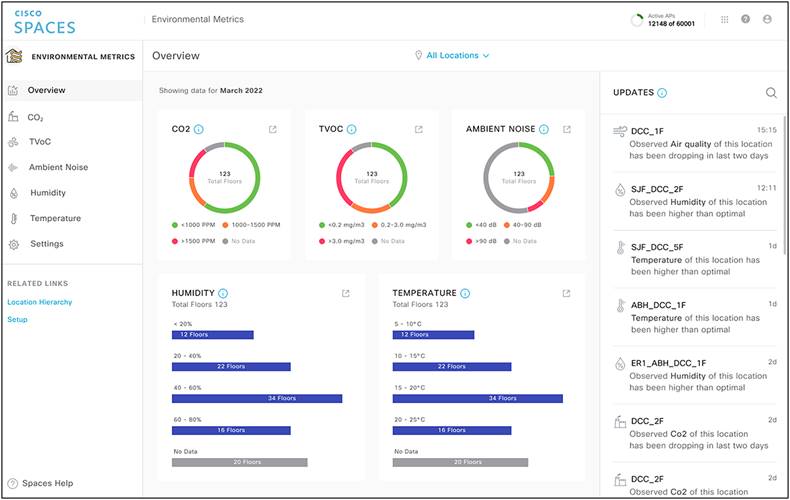
Task: Expand the All Locations dropdown
Action: [457, 55]
